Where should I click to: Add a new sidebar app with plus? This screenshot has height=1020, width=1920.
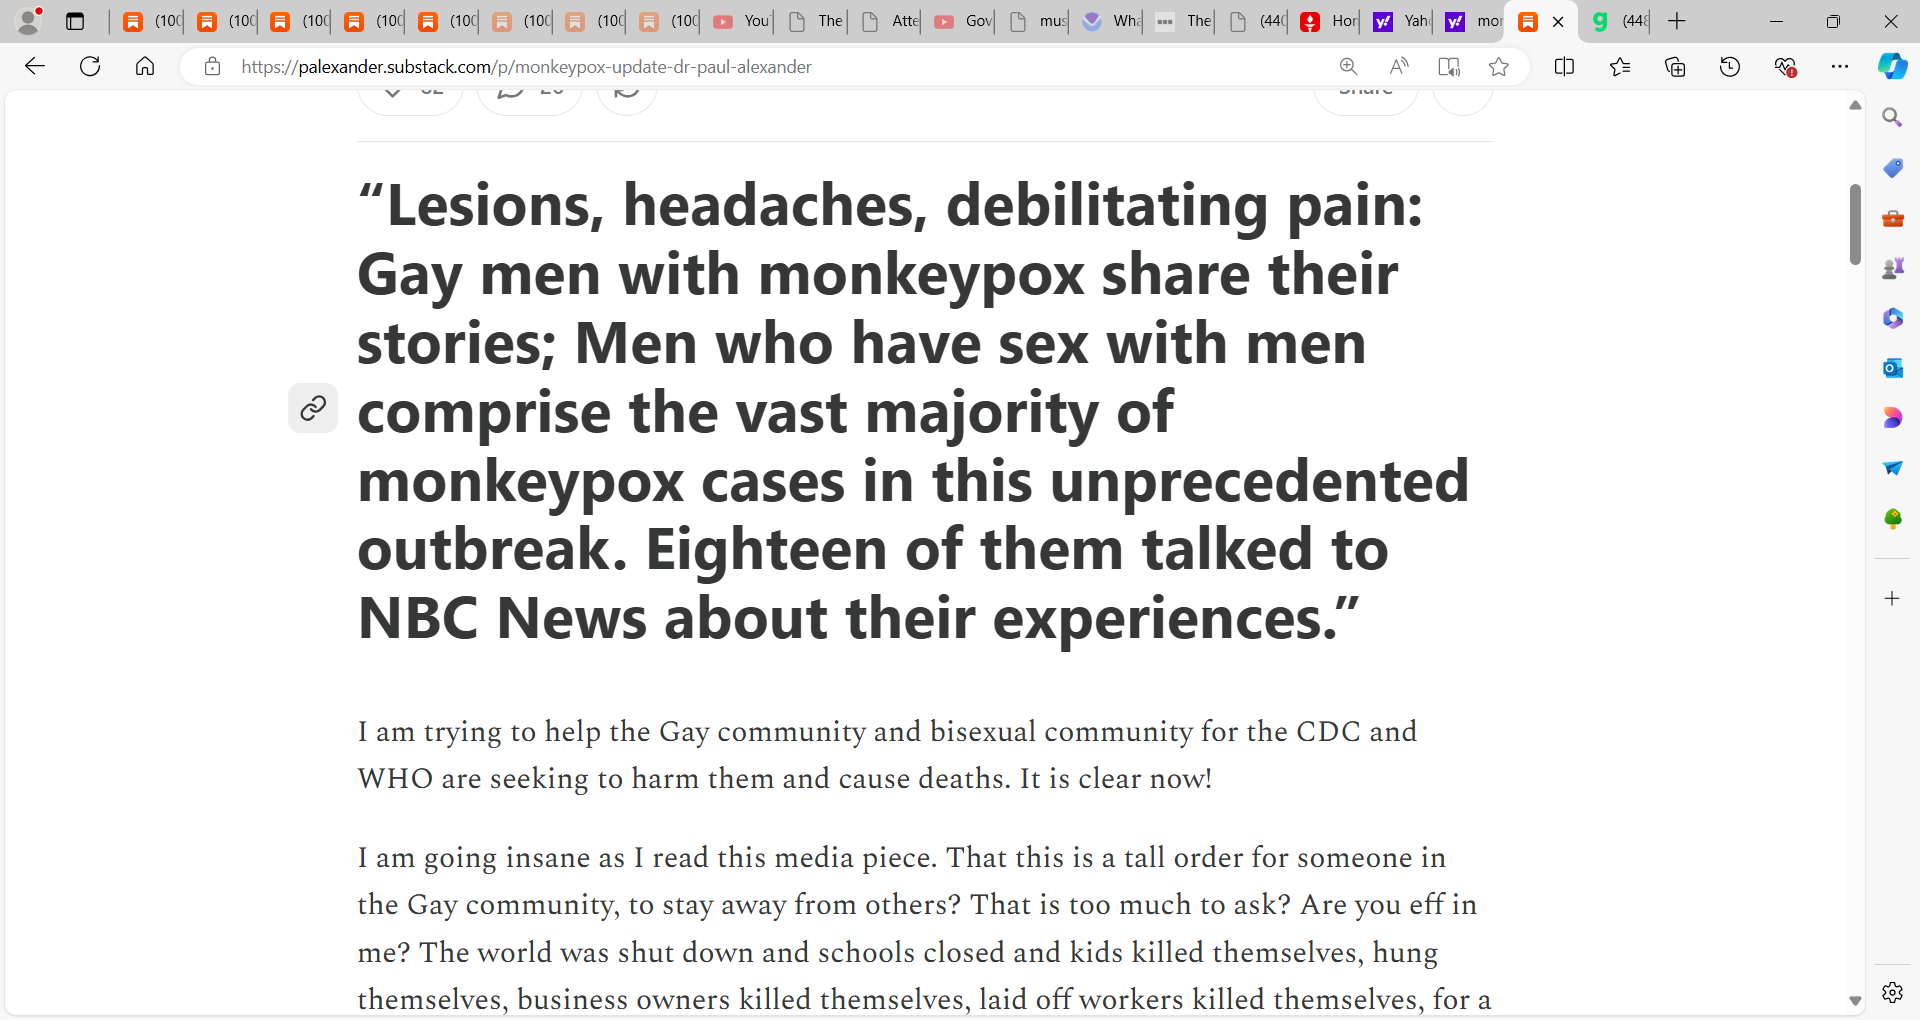1892,598
